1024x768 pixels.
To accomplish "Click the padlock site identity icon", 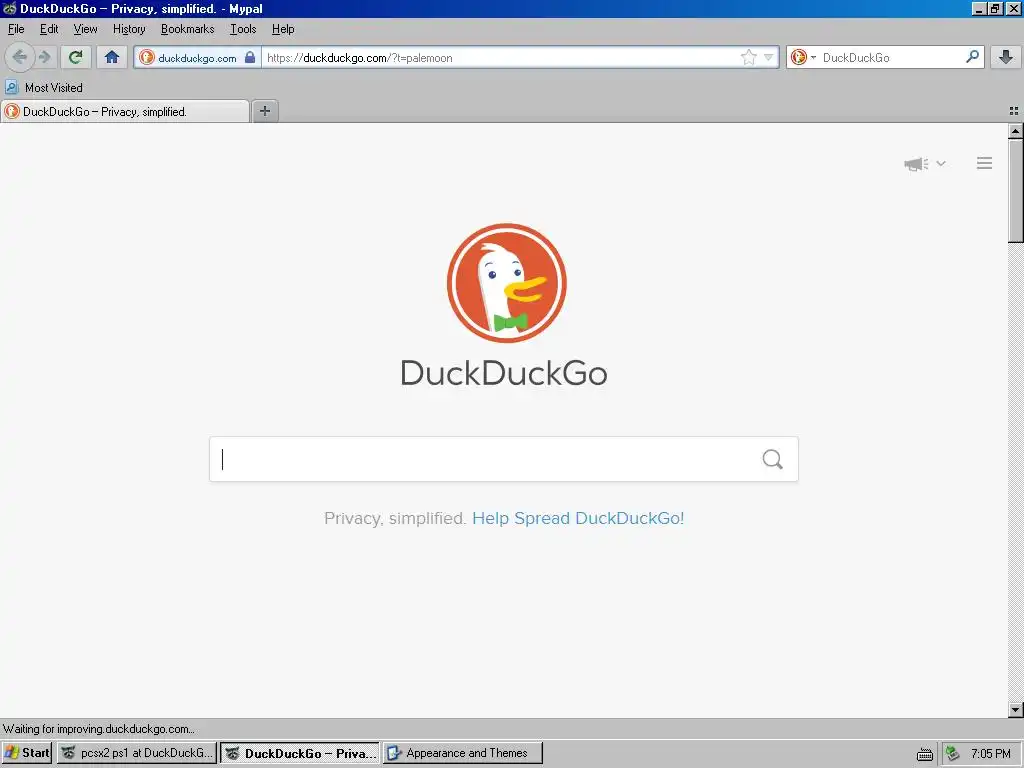I will point(250,57).
